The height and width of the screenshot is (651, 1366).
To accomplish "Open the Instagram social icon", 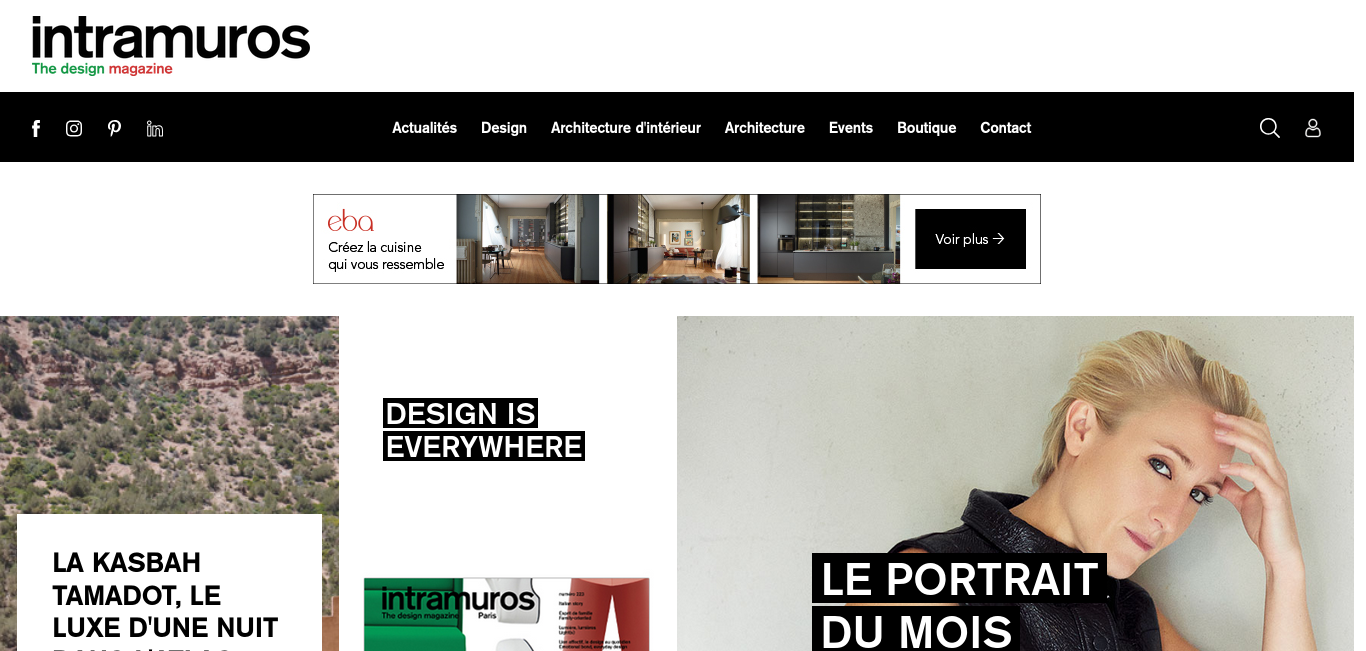I will click(74, 128).
